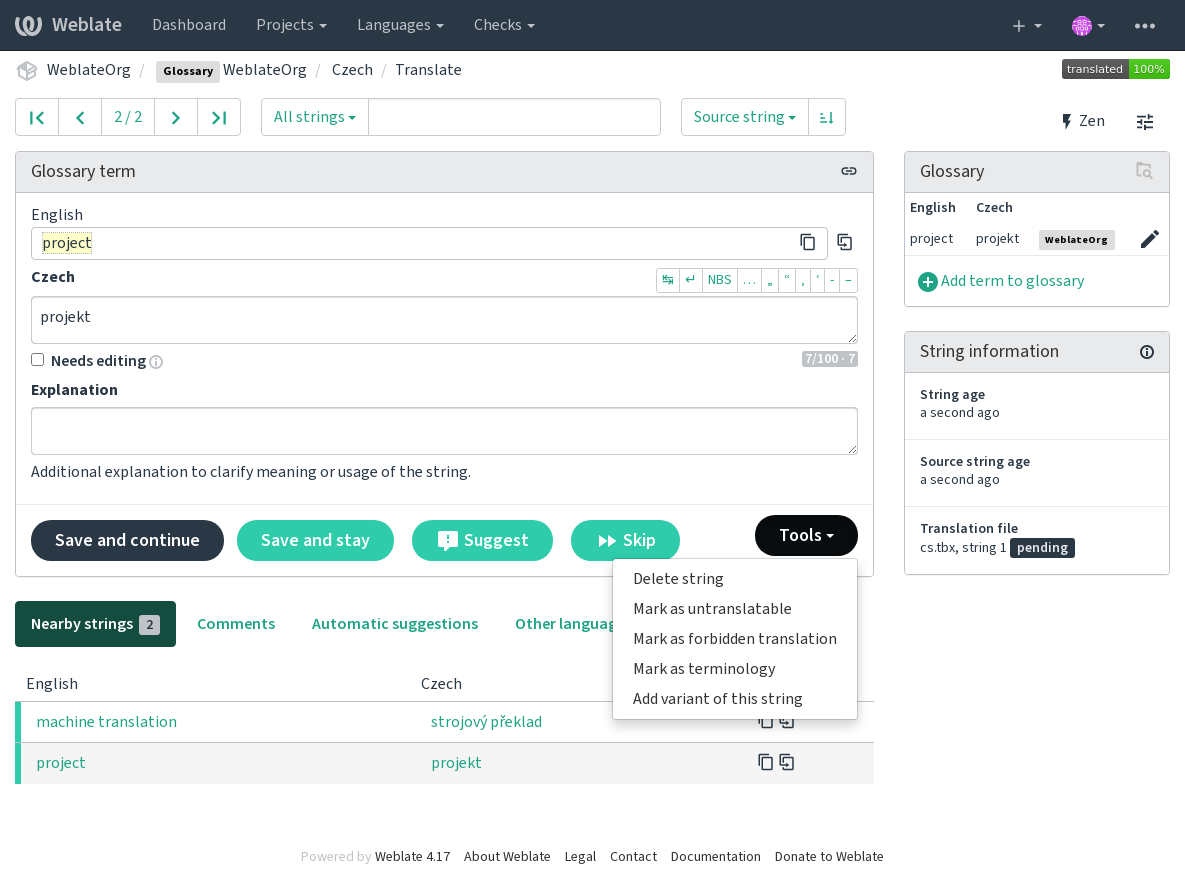The height and width of the screenshot is (895, 1185).
Task: Click WeblateOrg badge in Glossary panel
Action: coord(1076,240)
